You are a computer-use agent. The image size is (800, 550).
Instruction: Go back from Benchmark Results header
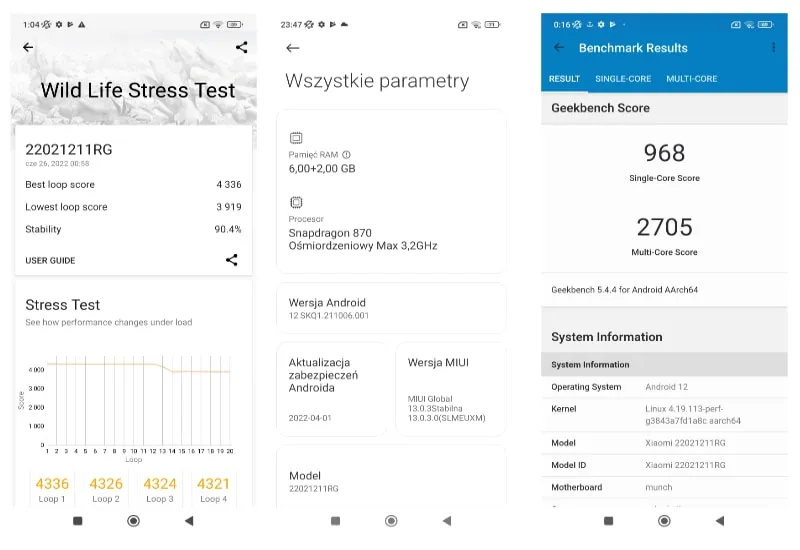pyautogui.click(x=559, y=48)
